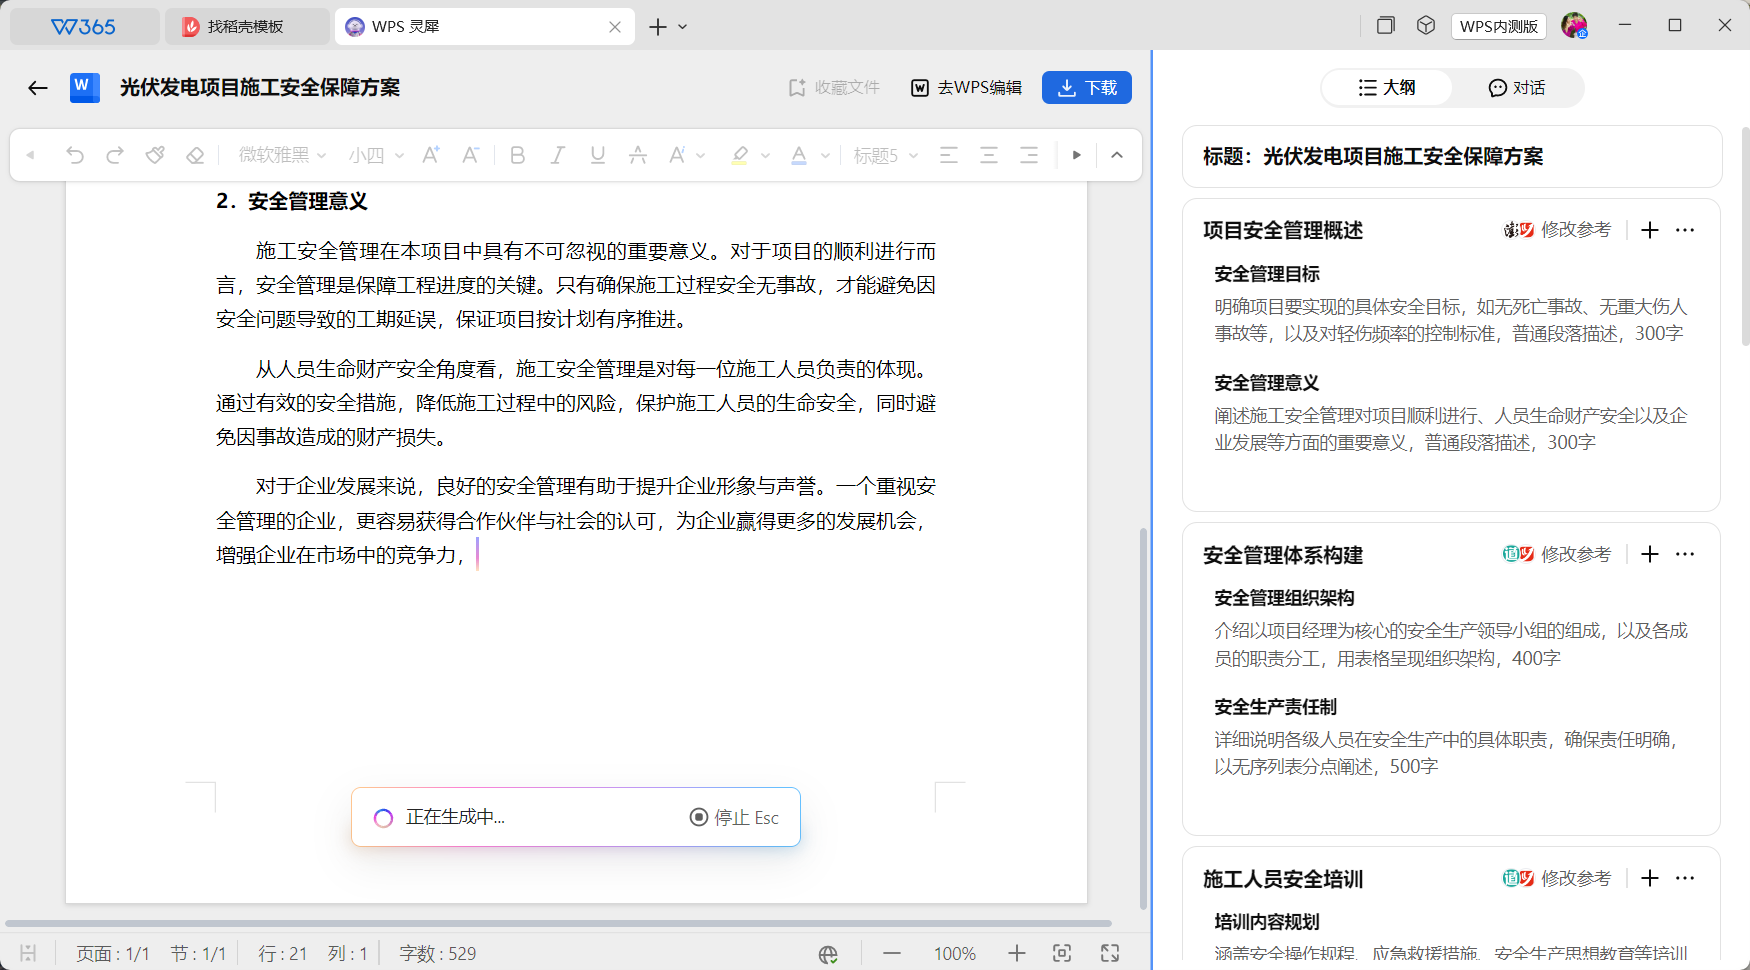Click the undo arrow in toolbar
Screen dimensions: 1750x970
click(75, 155)
